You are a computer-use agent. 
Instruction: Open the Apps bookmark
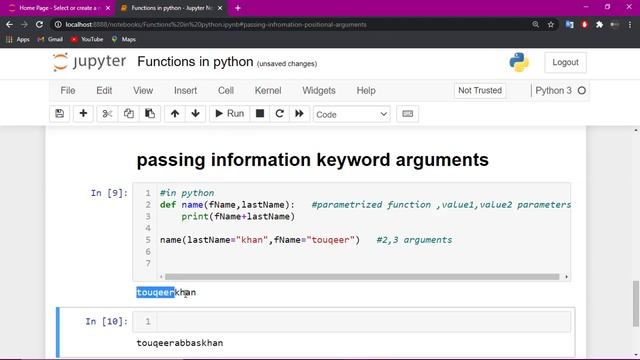coord(18,39)
